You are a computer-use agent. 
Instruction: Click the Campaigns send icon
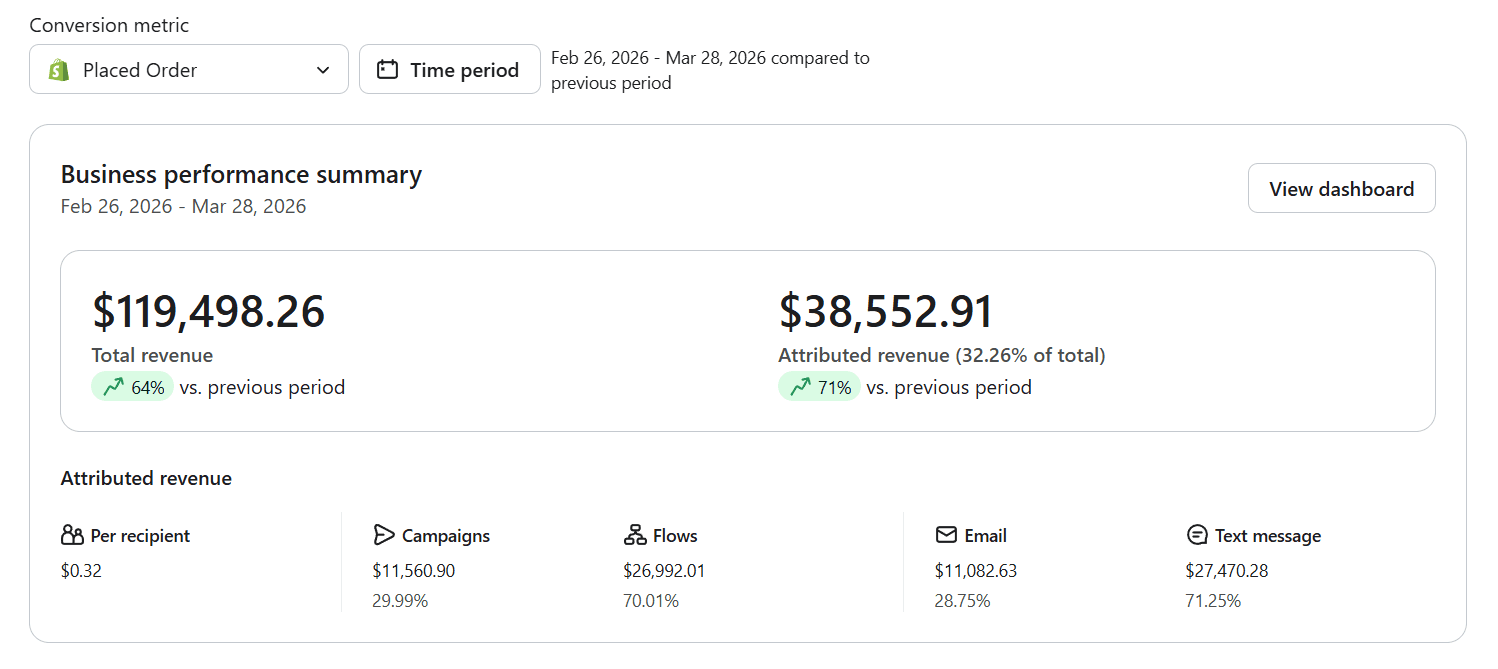[385, 535]
